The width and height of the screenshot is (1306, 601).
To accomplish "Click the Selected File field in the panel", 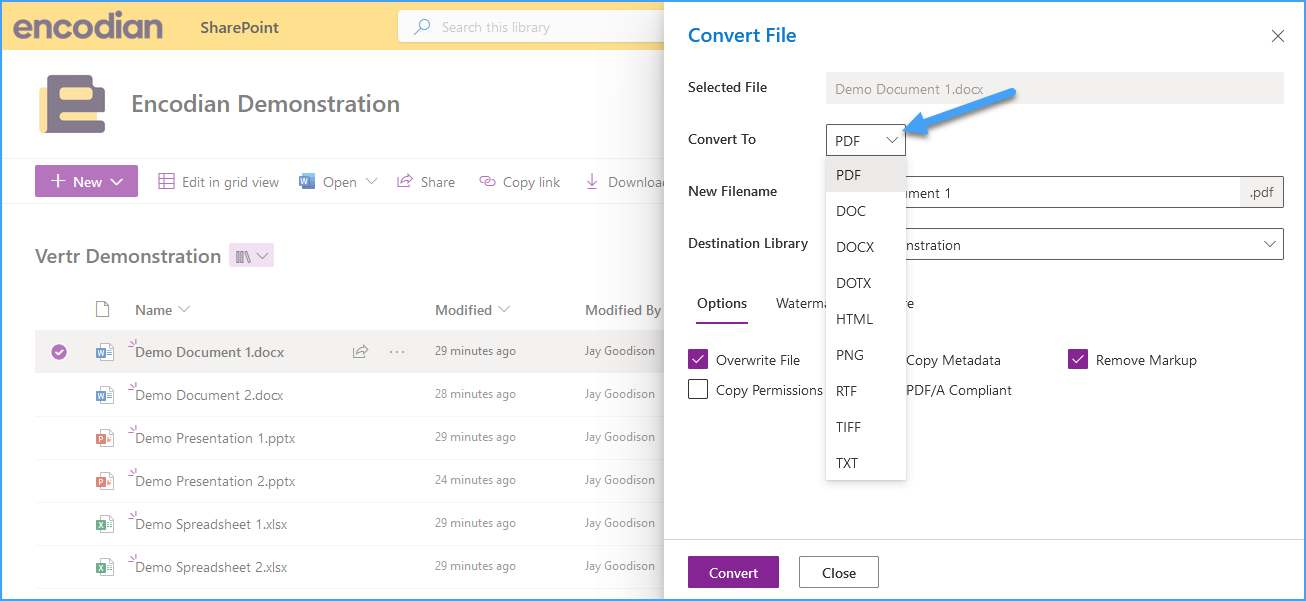I will [1055, 88].
